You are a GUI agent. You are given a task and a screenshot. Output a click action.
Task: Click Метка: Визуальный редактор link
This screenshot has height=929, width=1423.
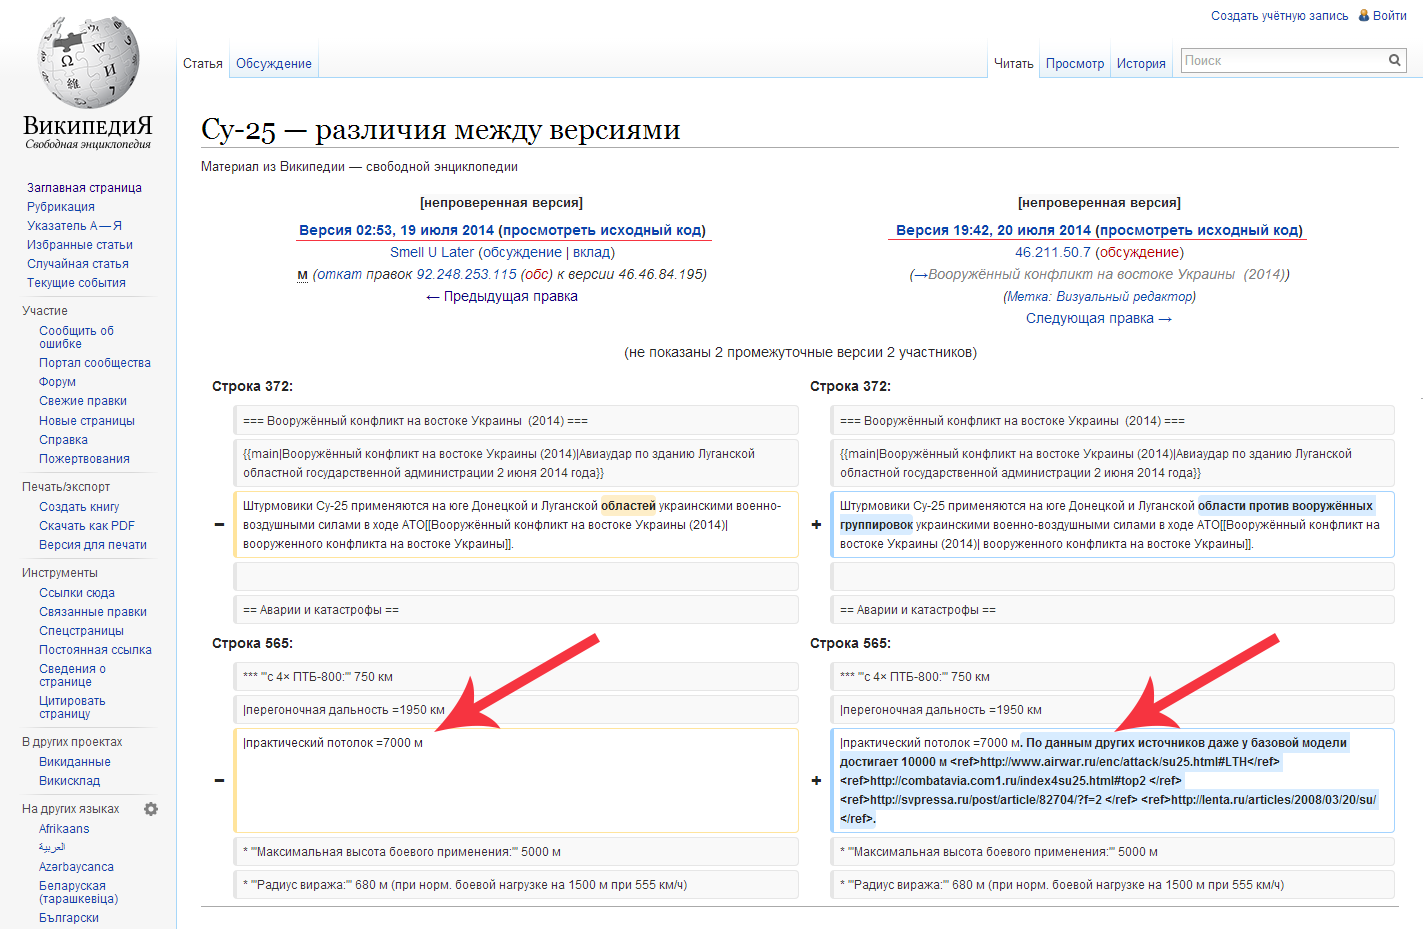tap(1099, 296)
